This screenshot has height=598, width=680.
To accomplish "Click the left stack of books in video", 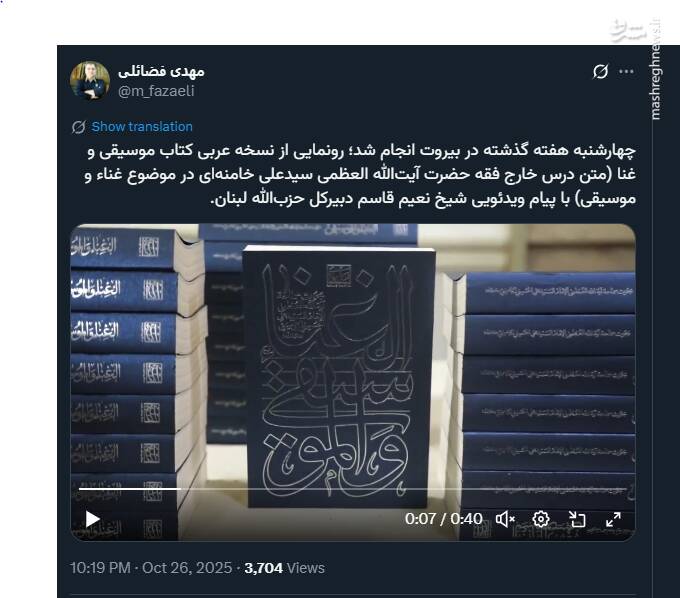I will 138,382.
